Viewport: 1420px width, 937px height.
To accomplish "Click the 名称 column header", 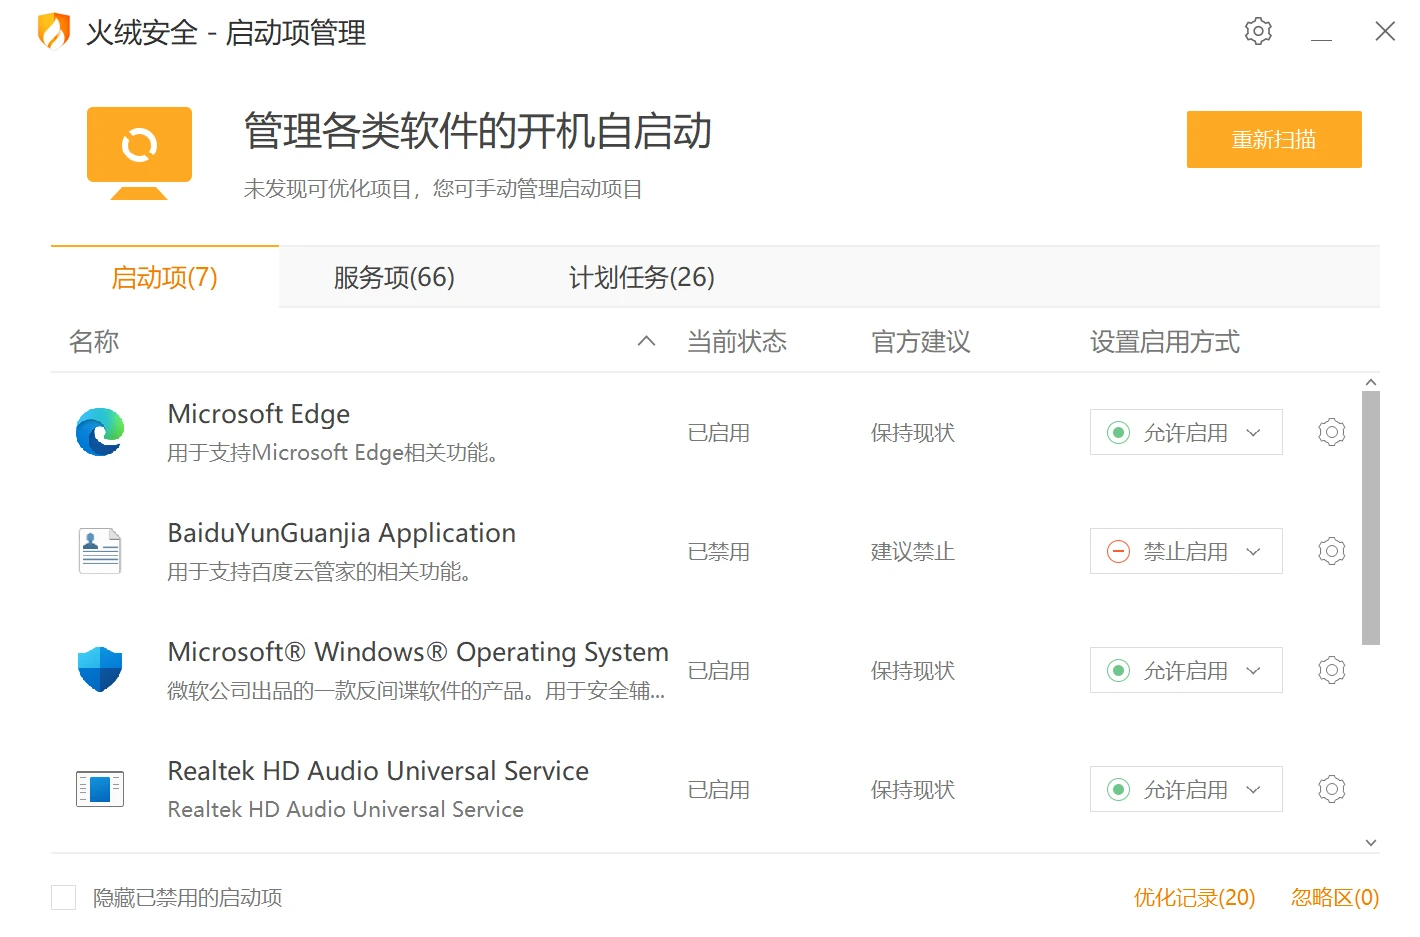I will point(94,342).
